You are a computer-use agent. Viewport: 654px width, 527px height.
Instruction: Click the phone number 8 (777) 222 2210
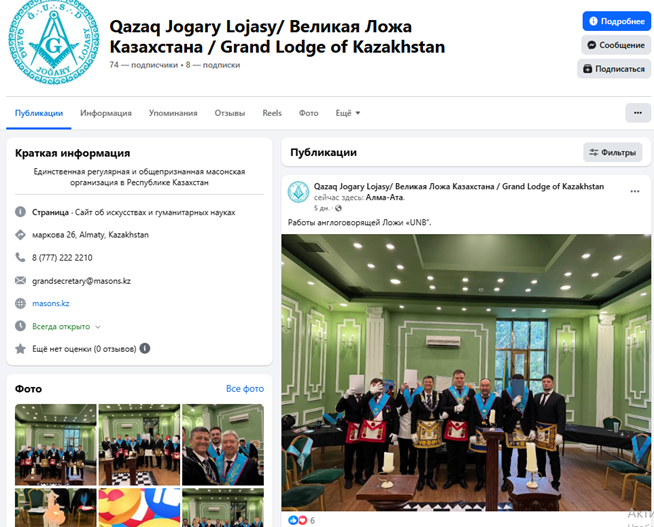[62, 258]
